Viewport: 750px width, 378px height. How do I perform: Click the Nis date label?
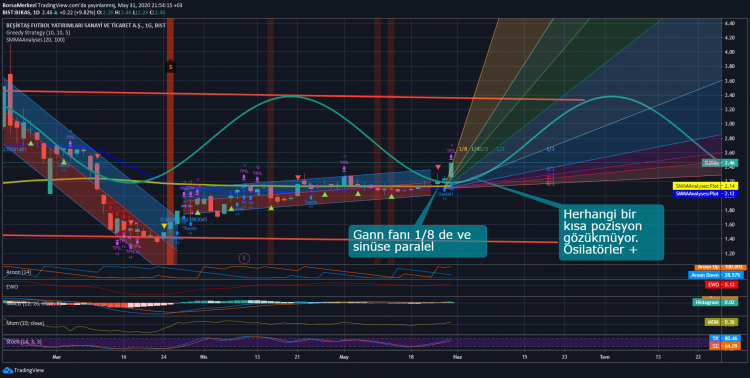click(203, 357)
